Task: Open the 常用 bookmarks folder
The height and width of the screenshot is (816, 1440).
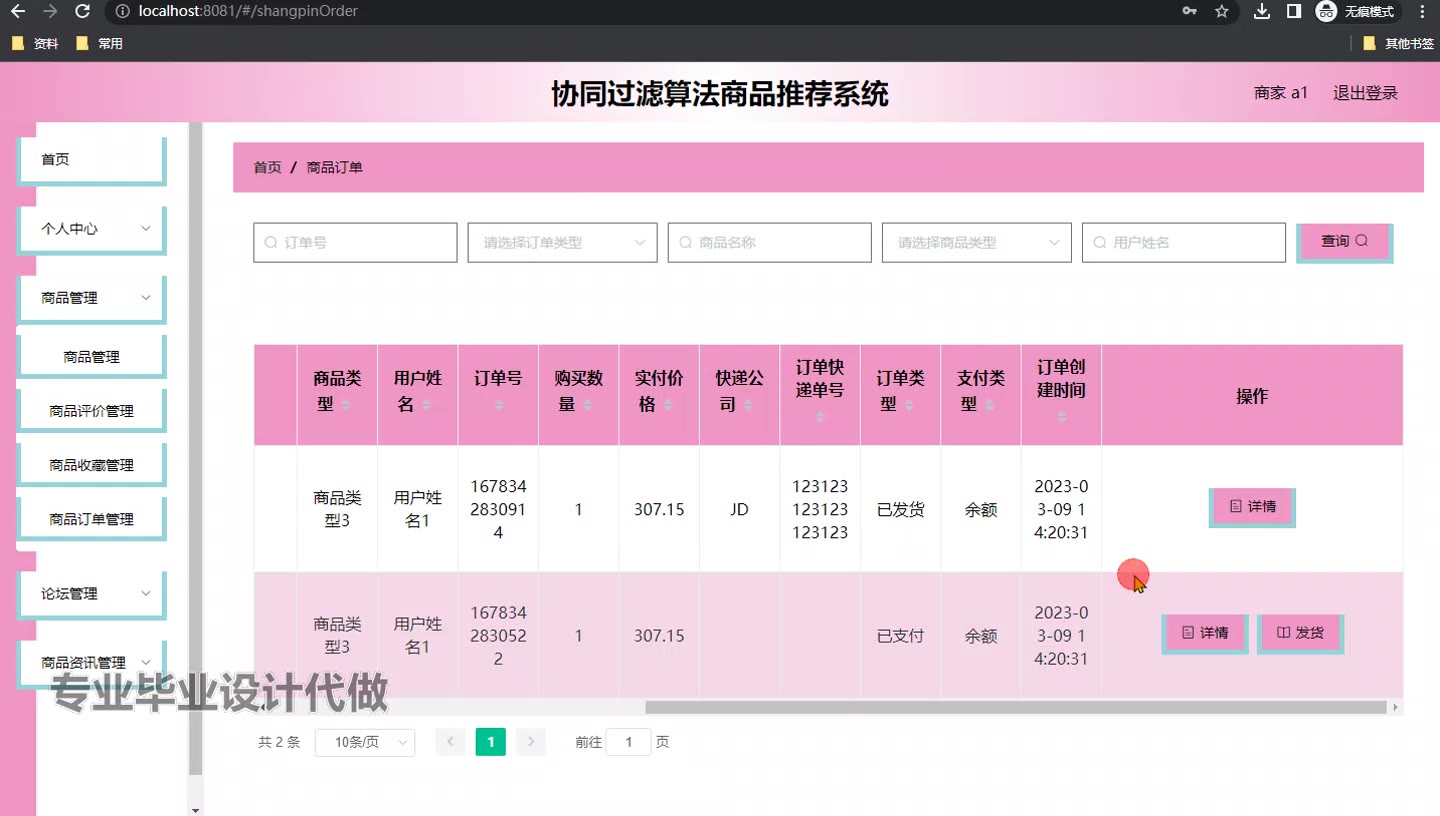Action: [99, 43]
